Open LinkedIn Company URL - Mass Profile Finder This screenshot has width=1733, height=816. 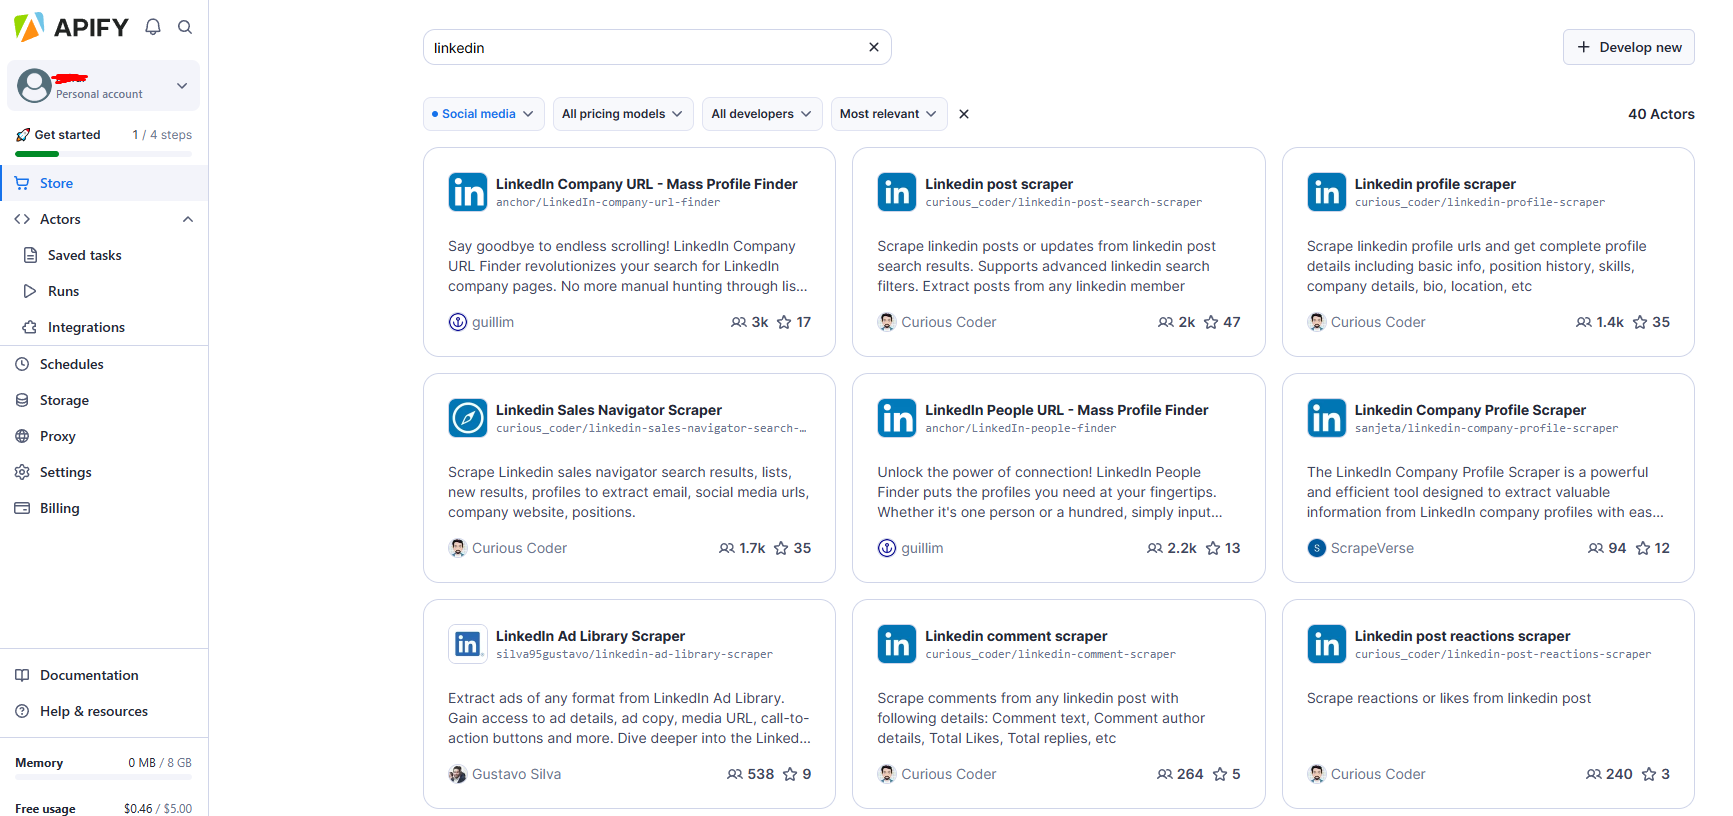646,184
